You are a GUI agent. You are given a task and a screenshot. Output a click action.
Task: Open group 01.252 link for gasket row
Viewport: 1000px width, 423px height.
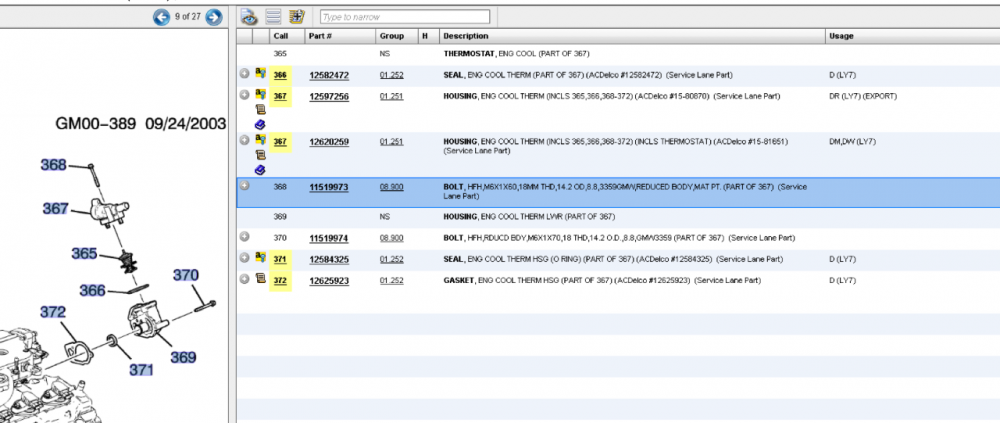pyautogui.click(x=391, y=280)
